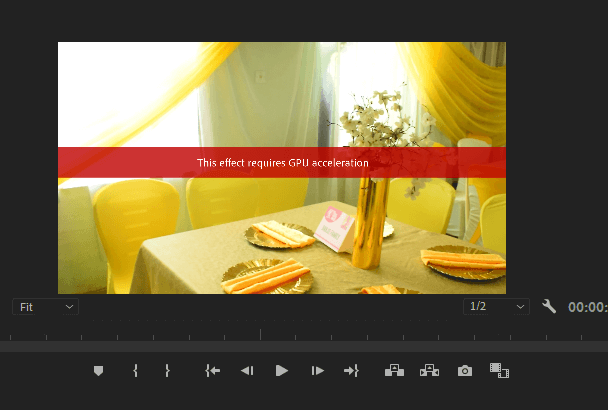Play the program monitor video
Screen dimensions: 608x410
[x=282, y=371]
